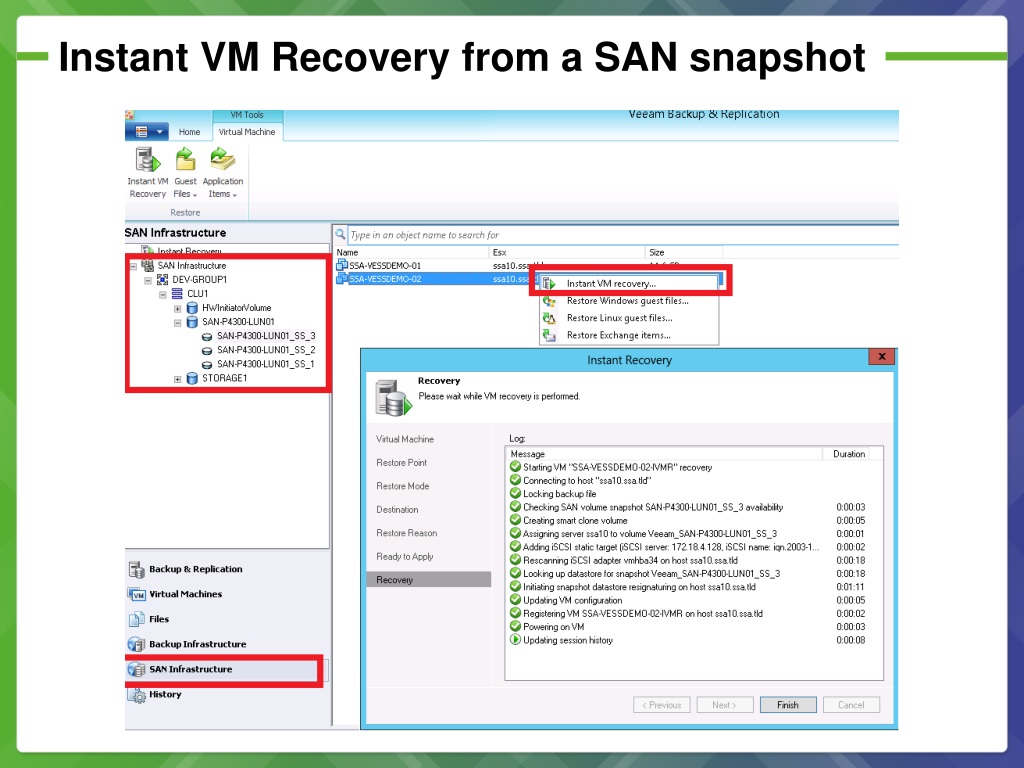Click the Previous button
This screenshot has width=1024, height=768.
tap(662, 705)
